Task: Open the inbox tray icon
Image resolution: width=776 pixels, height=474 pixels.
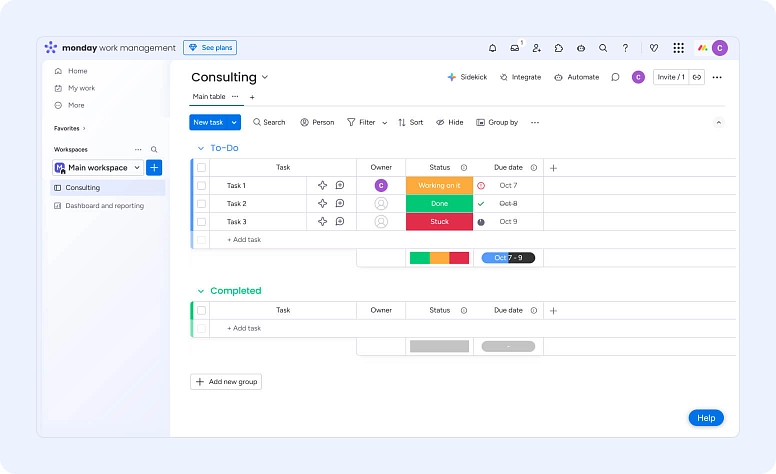Action: 515,48
